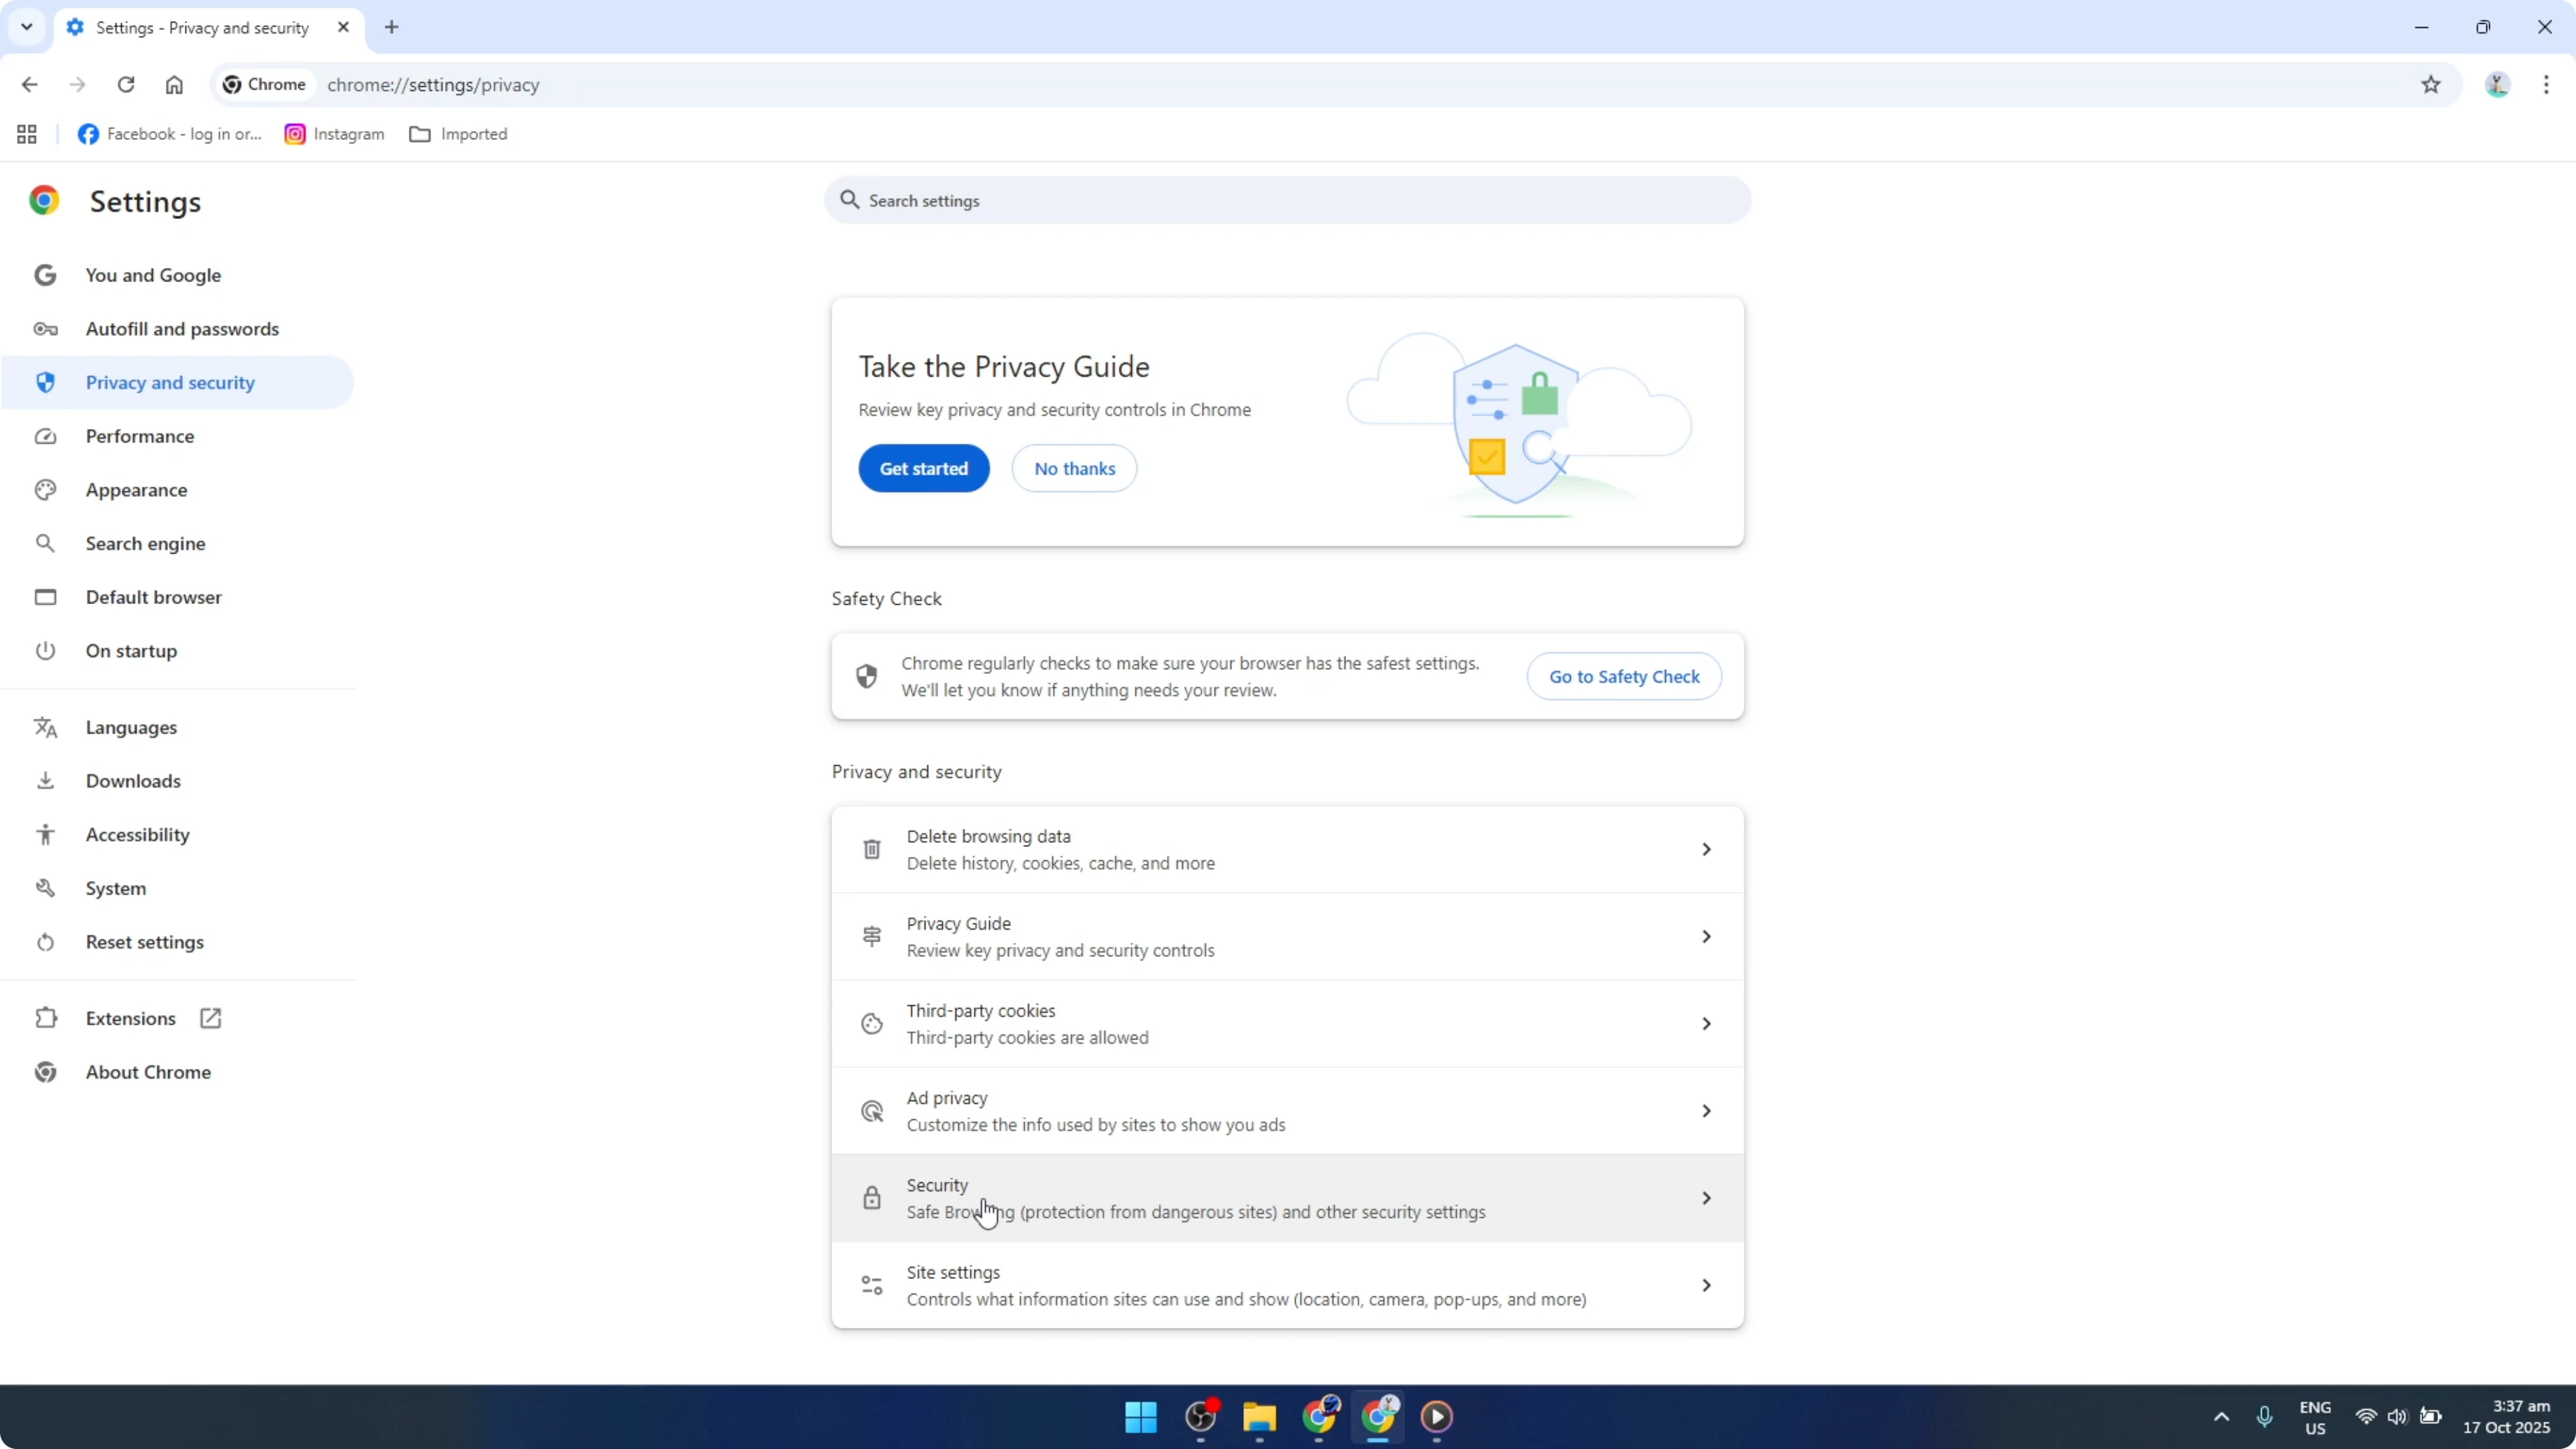Open the profile avatar icon in toolbar
The image size is (2576, 1449).
point(2497,84)
